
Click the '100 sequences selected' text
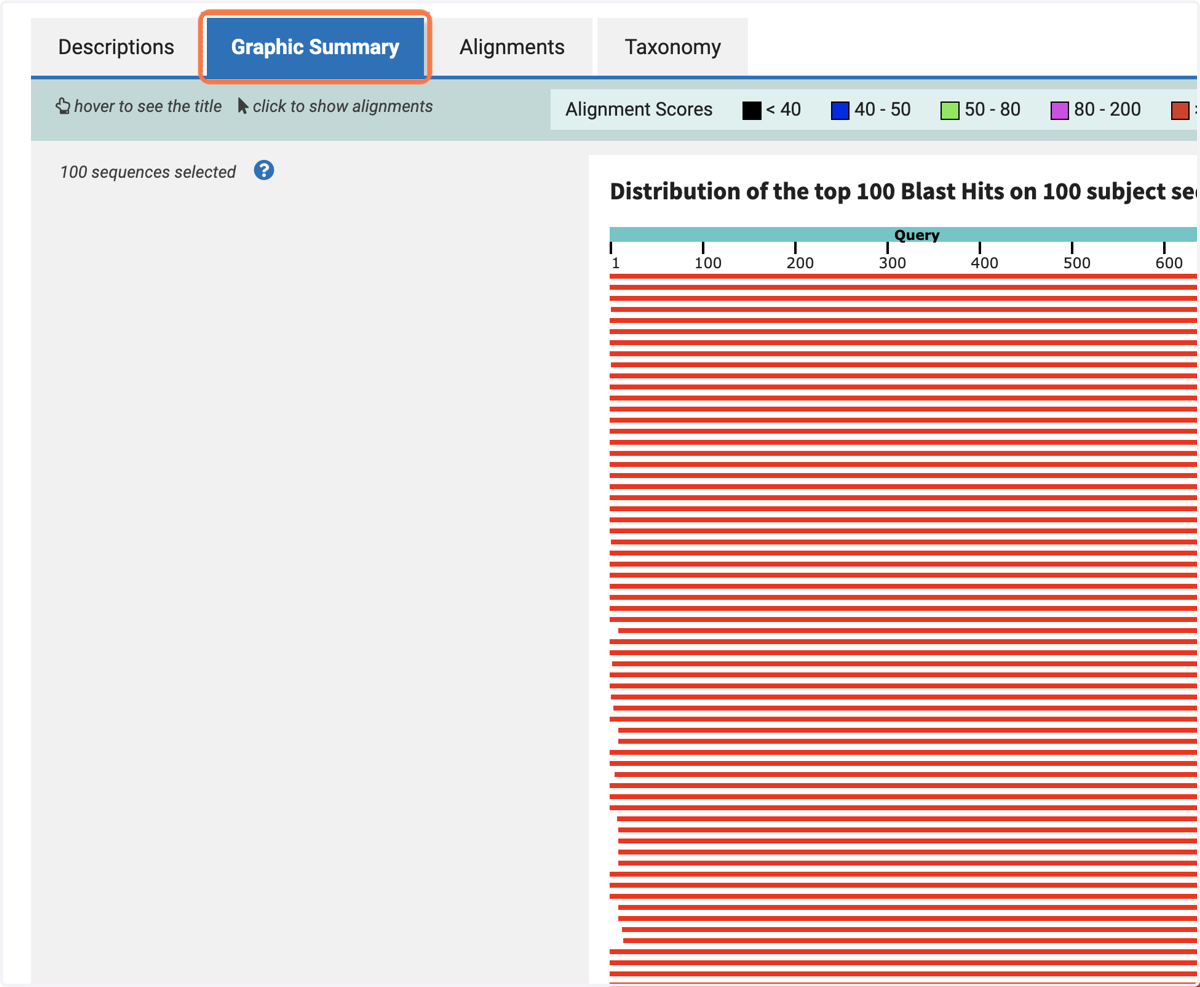pos(148,172)
